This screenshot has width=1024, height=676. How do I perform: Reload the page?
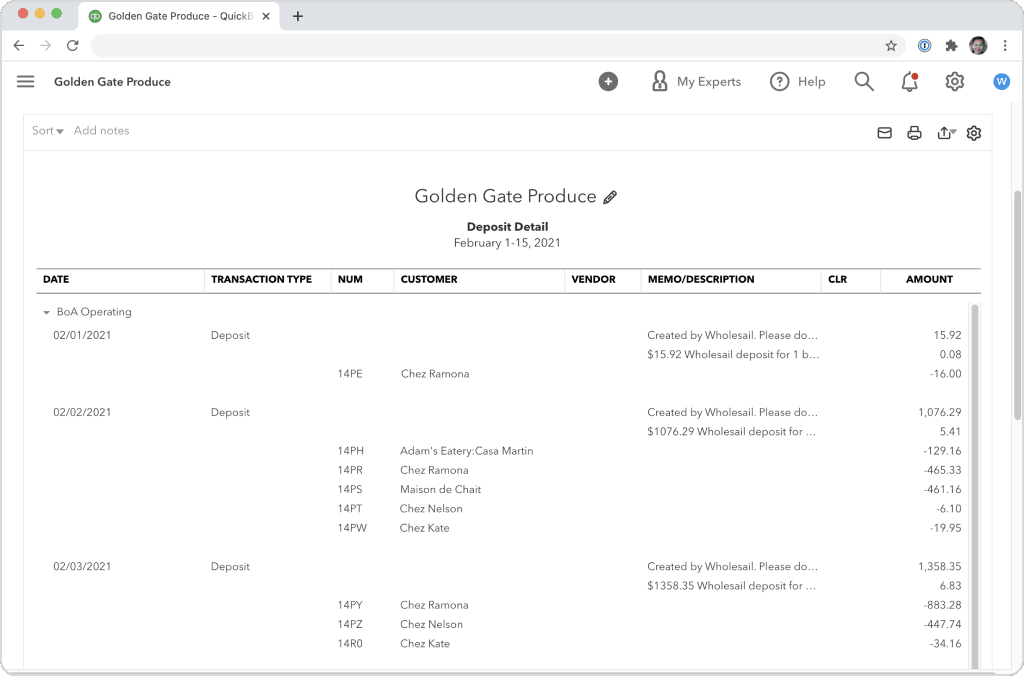click(72, 46)
